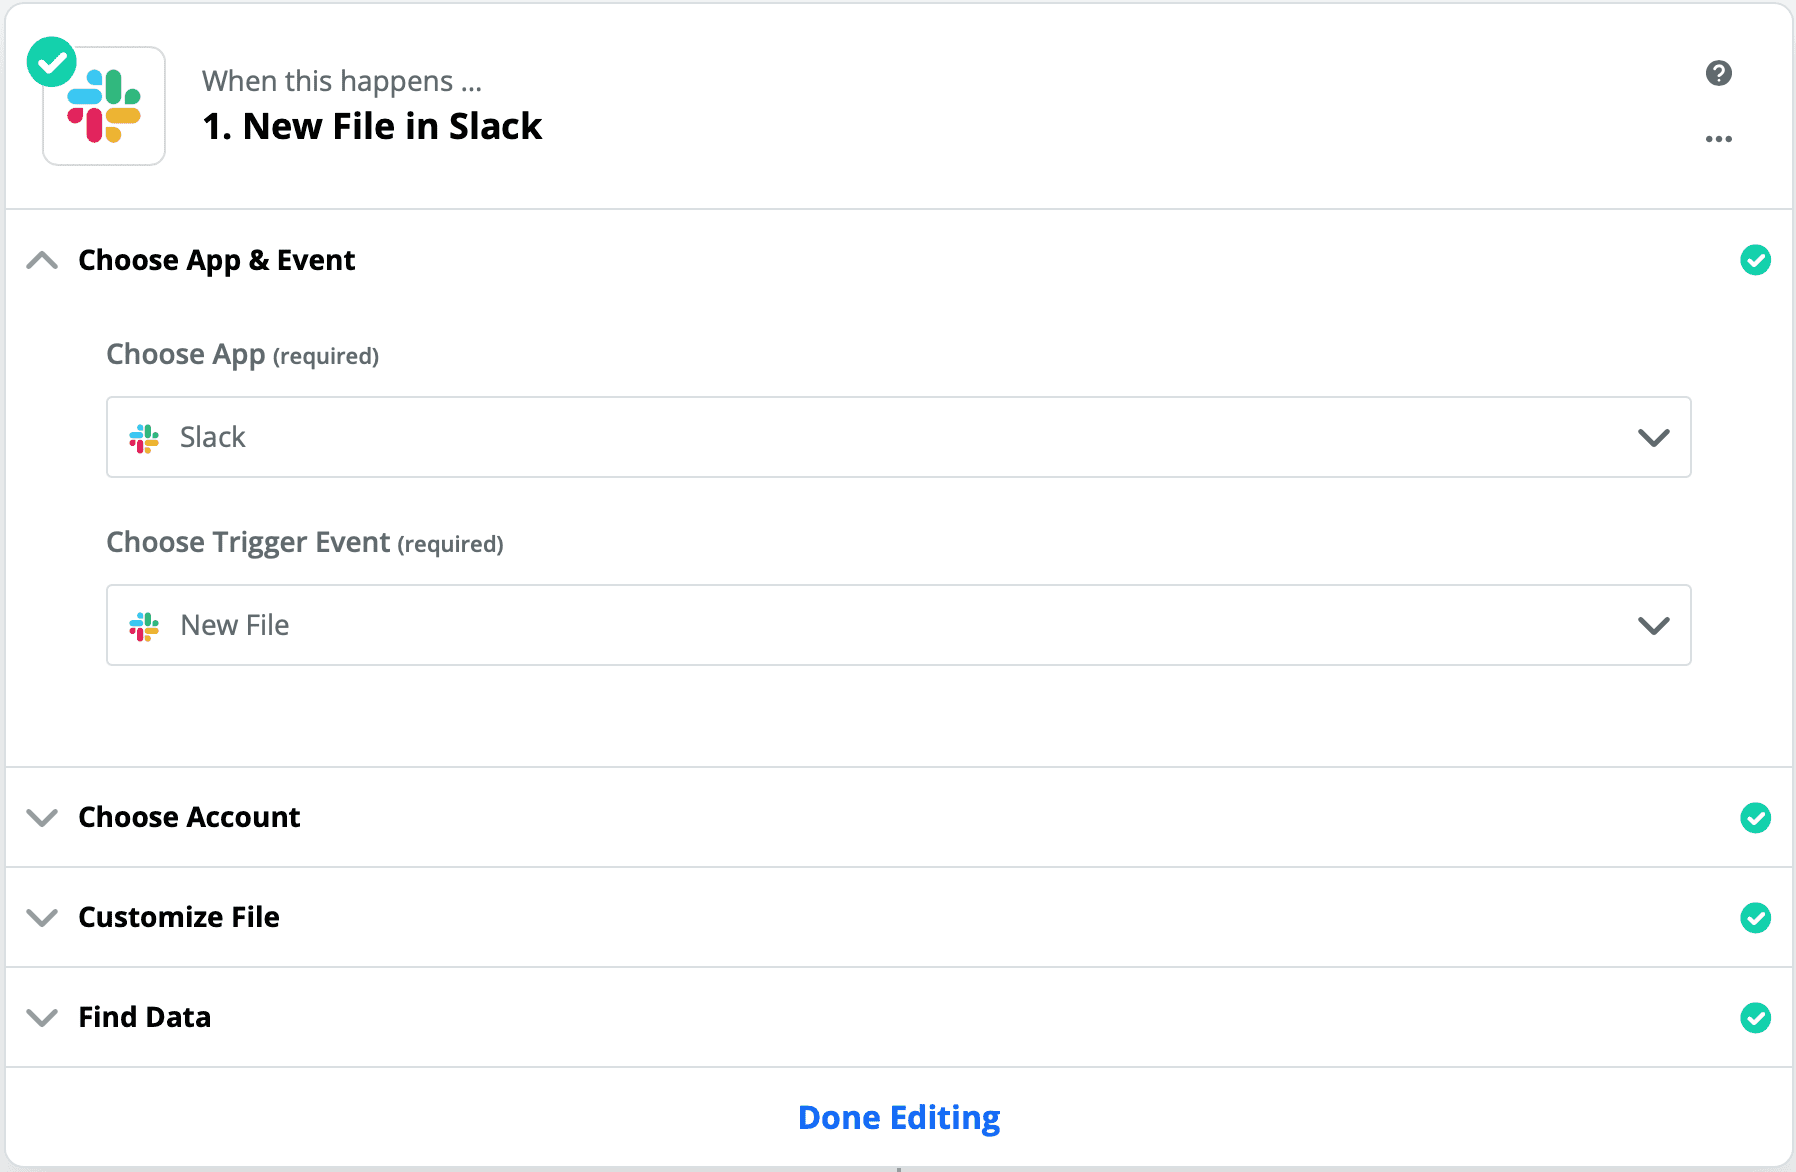The height and width of the screenshot is (1172, 1796).
Task: Click the Slack icon inside the Choose App field
Action: (x=143, y=437)
